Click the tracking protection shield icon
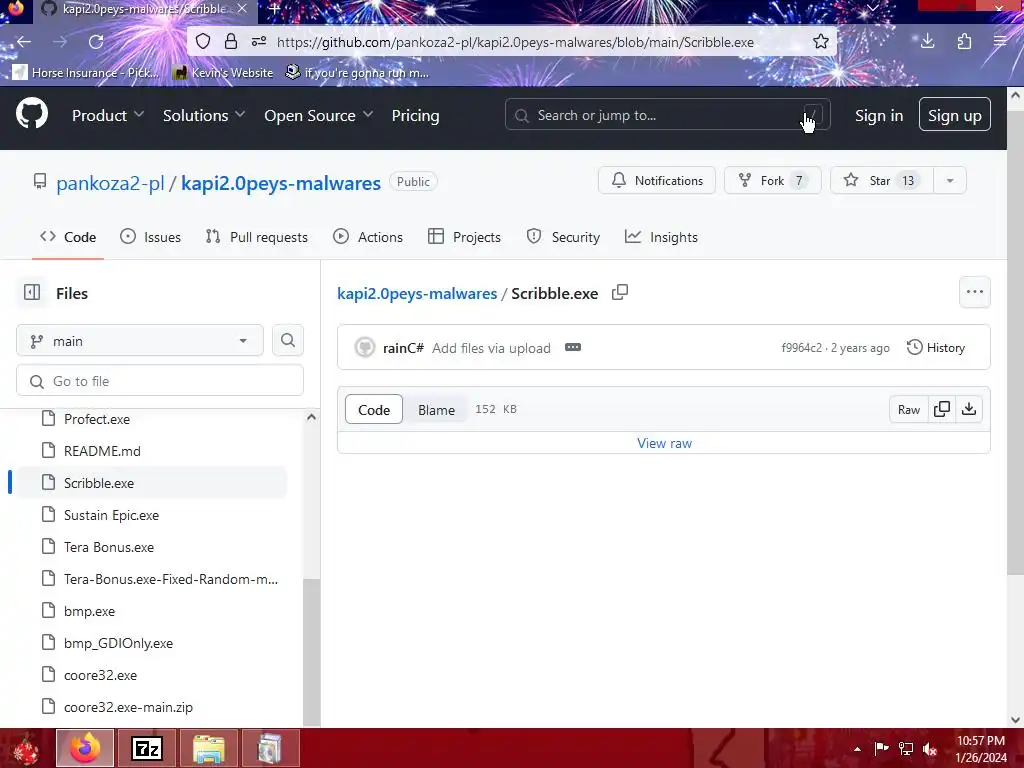Screen dimensions: 1024x768 (x=203, y=42)
